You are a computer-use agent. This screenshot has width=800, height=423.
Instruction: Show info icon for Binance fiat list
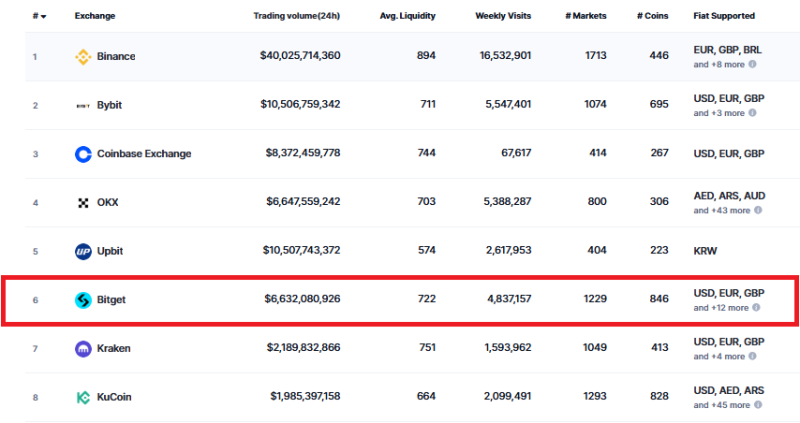tap(752, 64)
